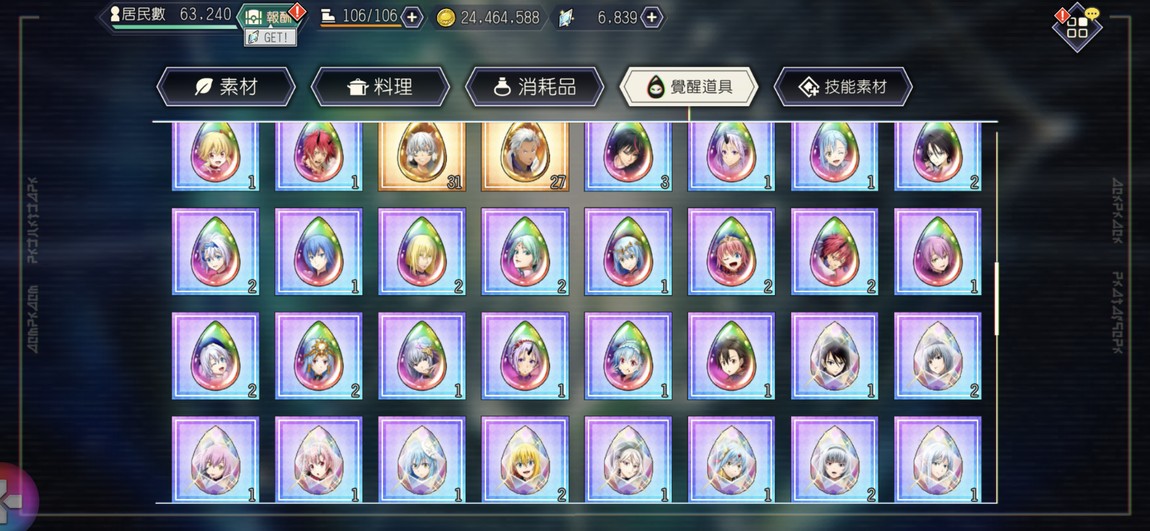Tap the crystal egg with black-haired character
The image size is (1150, 531).
point(835,356)
